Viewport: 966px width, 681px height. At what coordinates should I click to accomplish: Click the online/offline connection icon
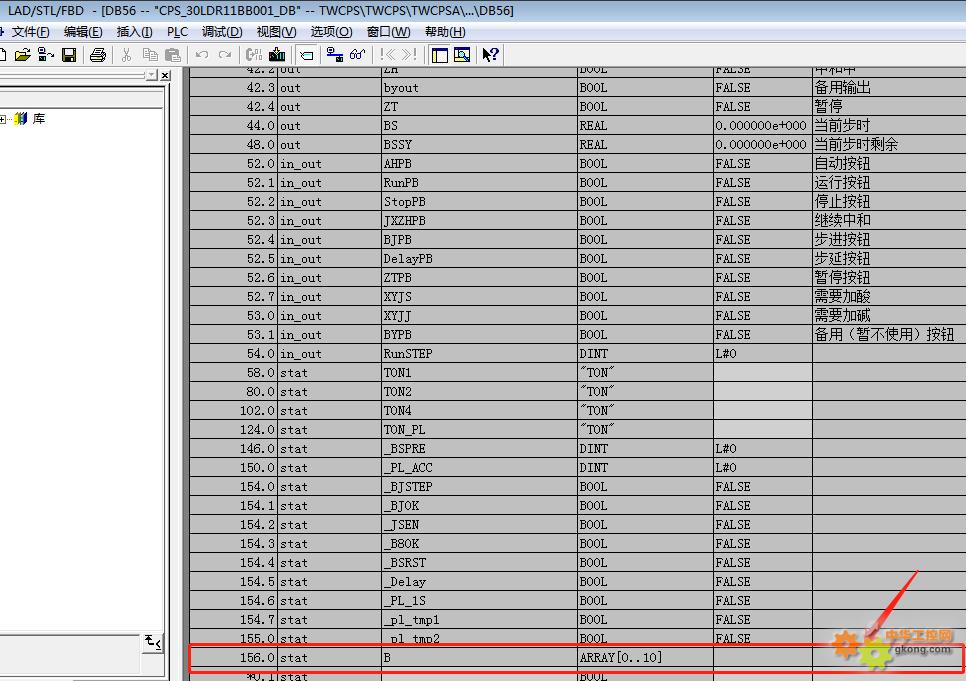335,55
